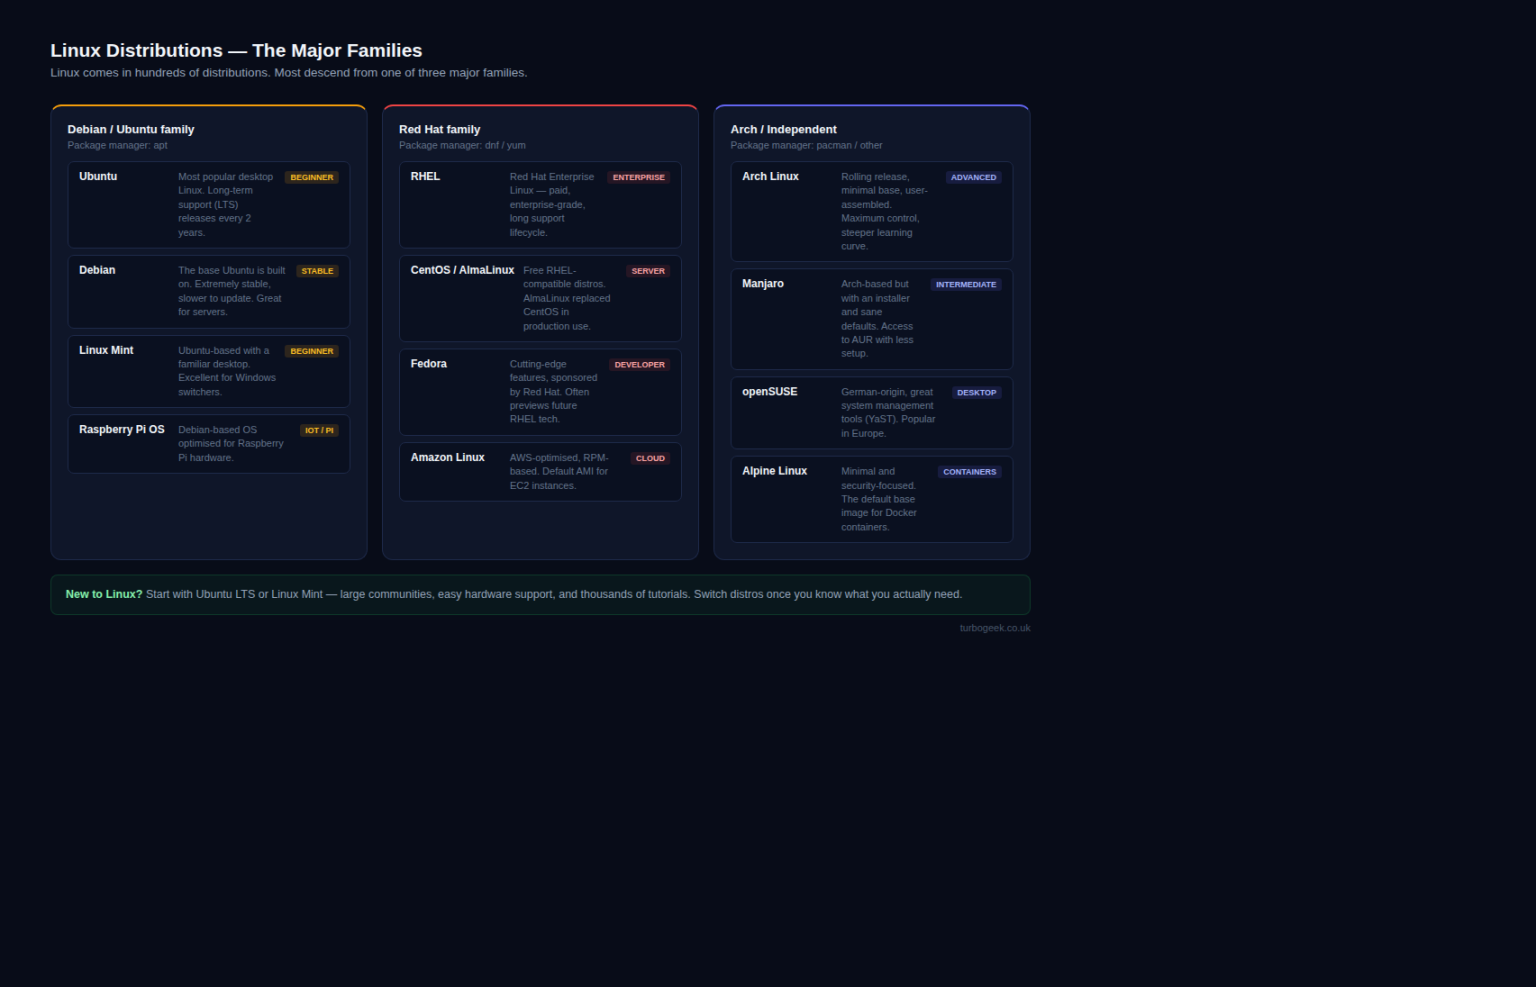Click the "Ubuntu-based with a familiar desktop" description
Image resolution: width=1536 pixels, height=987 pixels.
tap(227, 371)
